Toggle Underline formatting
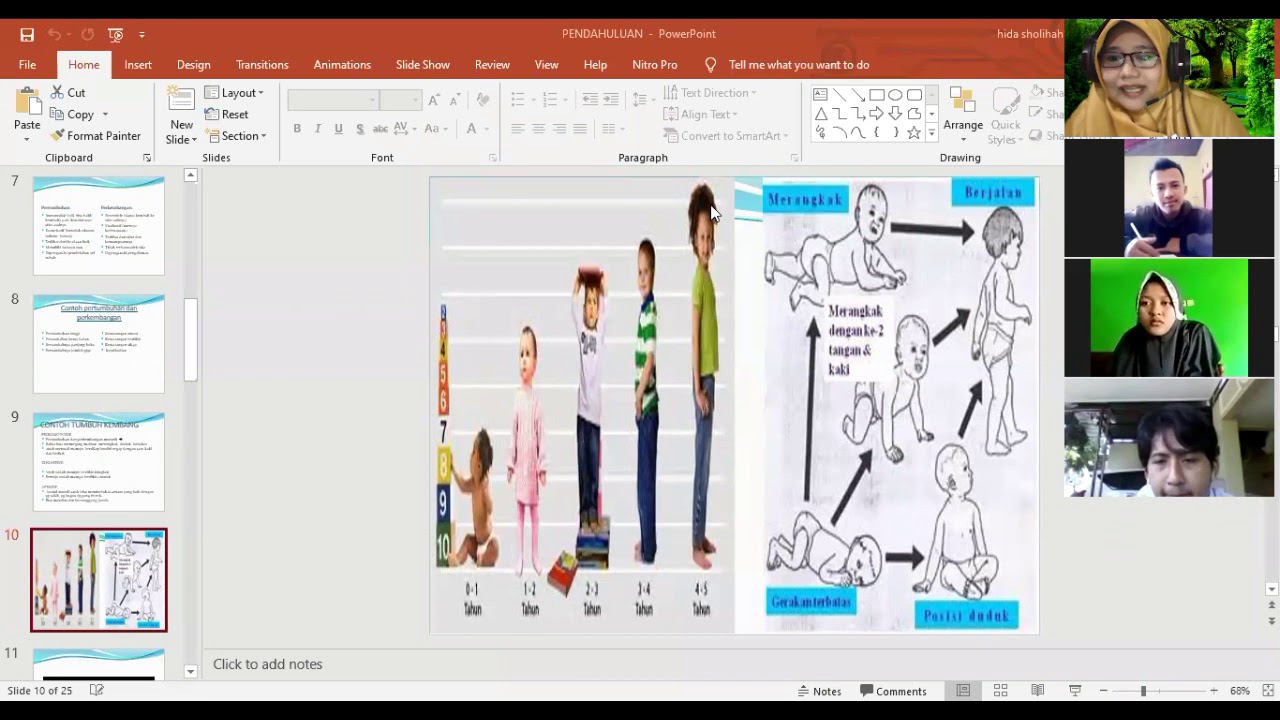 tap(338, 129)
